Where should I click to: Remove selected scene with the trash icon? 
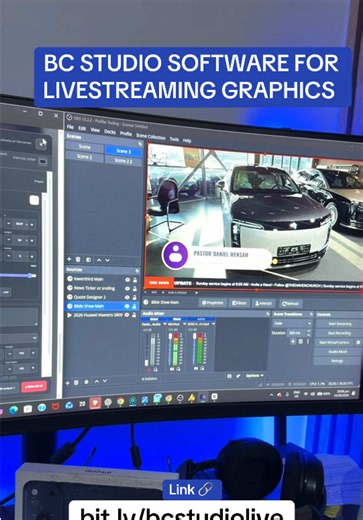[78, 259]
